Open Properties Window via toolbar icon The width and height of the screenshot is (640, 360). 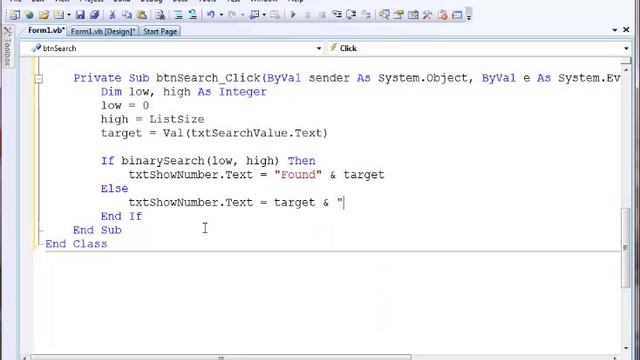click(x=399, y=15)
